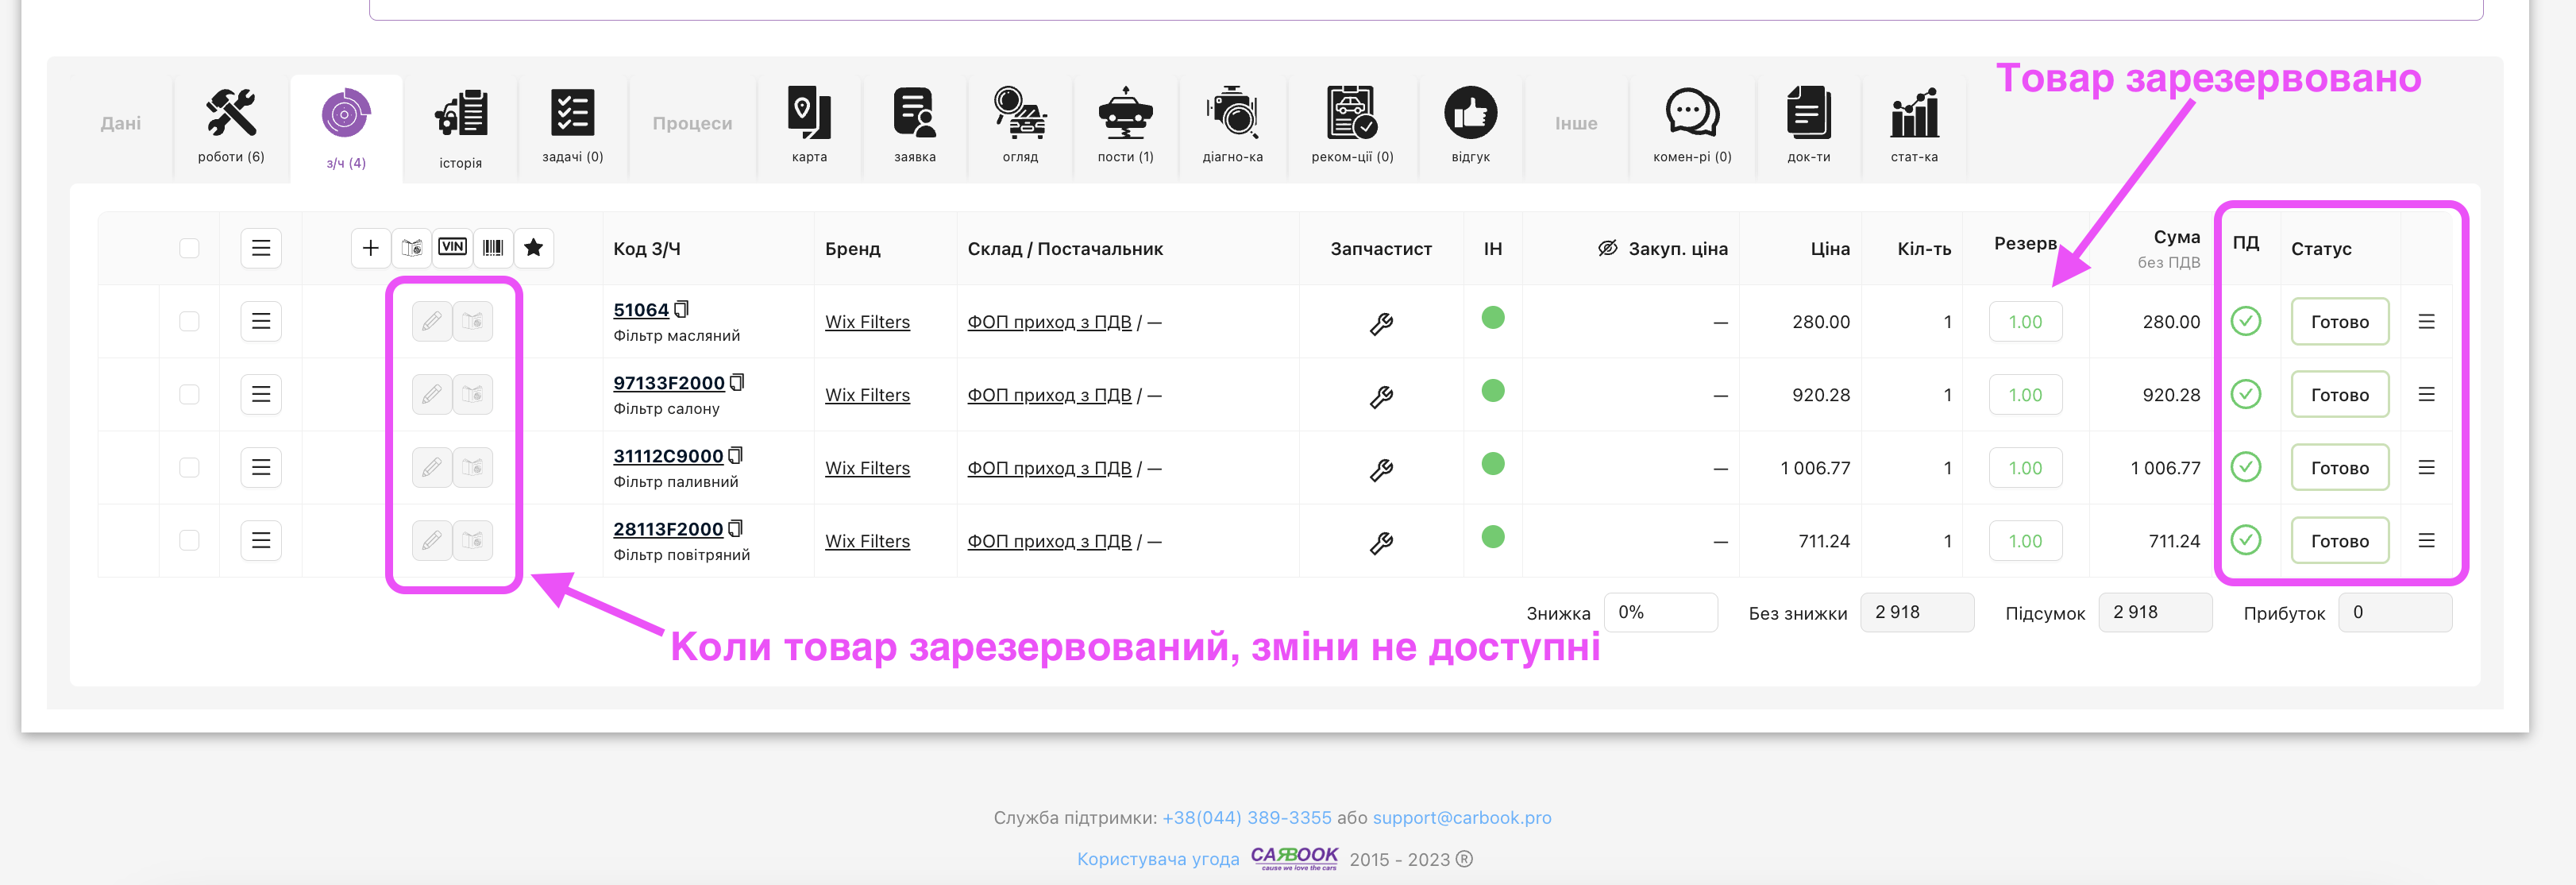Click the plus add part icon
The width and height of the screenshot is (2576, 885).
[370, 247]
